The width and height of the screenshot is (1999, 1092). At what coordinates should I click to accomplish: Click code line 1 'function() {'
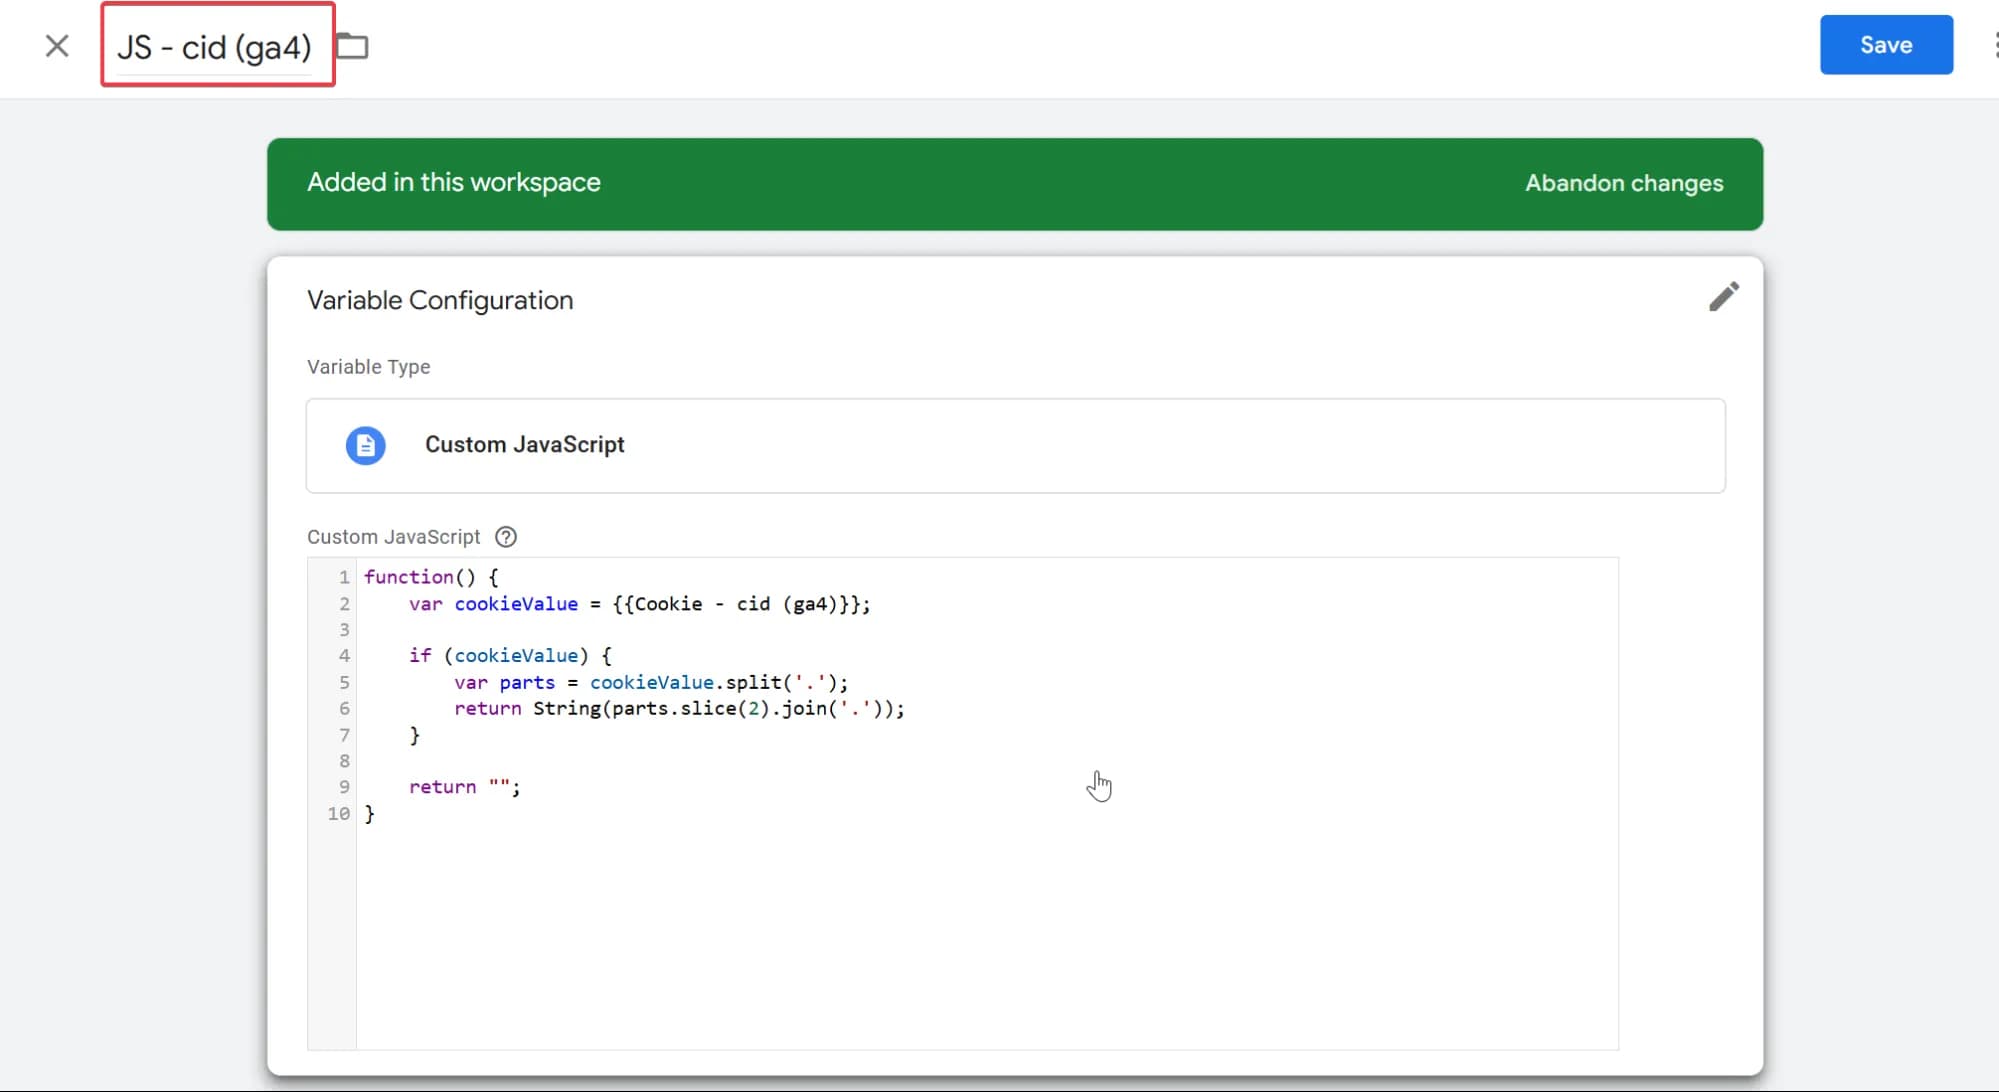[x=431, y=577]
